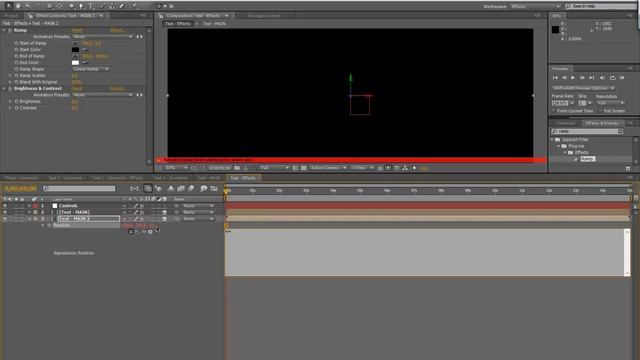
Task: Open Ramp Animation Presets dropdown
Action: point(102,37)
